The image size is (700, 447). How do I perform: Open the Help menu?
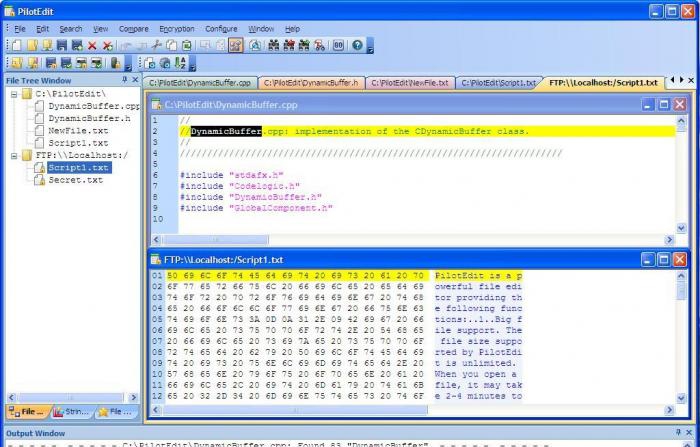pos(292,29)
